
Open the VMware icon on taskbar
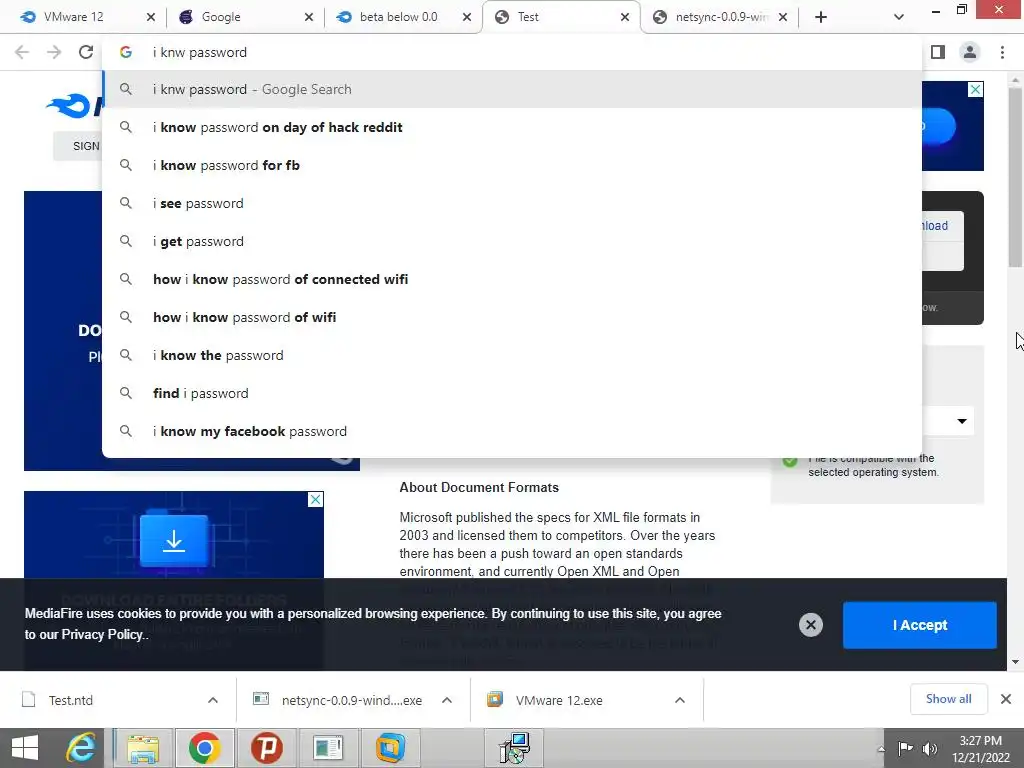[x=390, y=748]
